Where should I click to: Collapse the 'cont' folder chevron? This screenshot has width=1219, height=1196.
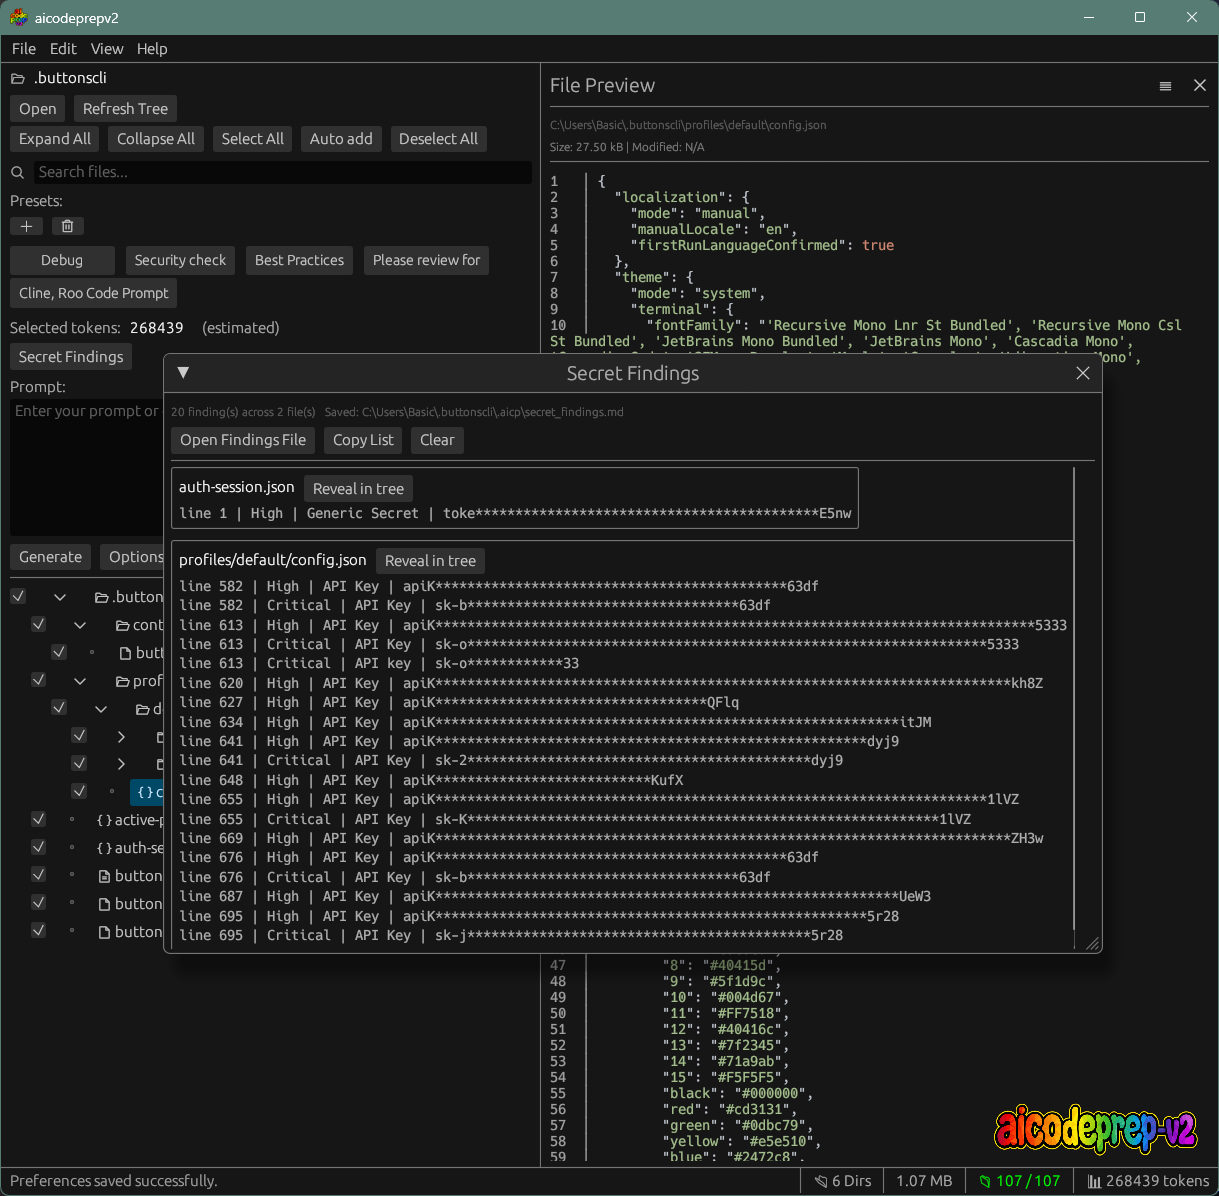point(80,625)
